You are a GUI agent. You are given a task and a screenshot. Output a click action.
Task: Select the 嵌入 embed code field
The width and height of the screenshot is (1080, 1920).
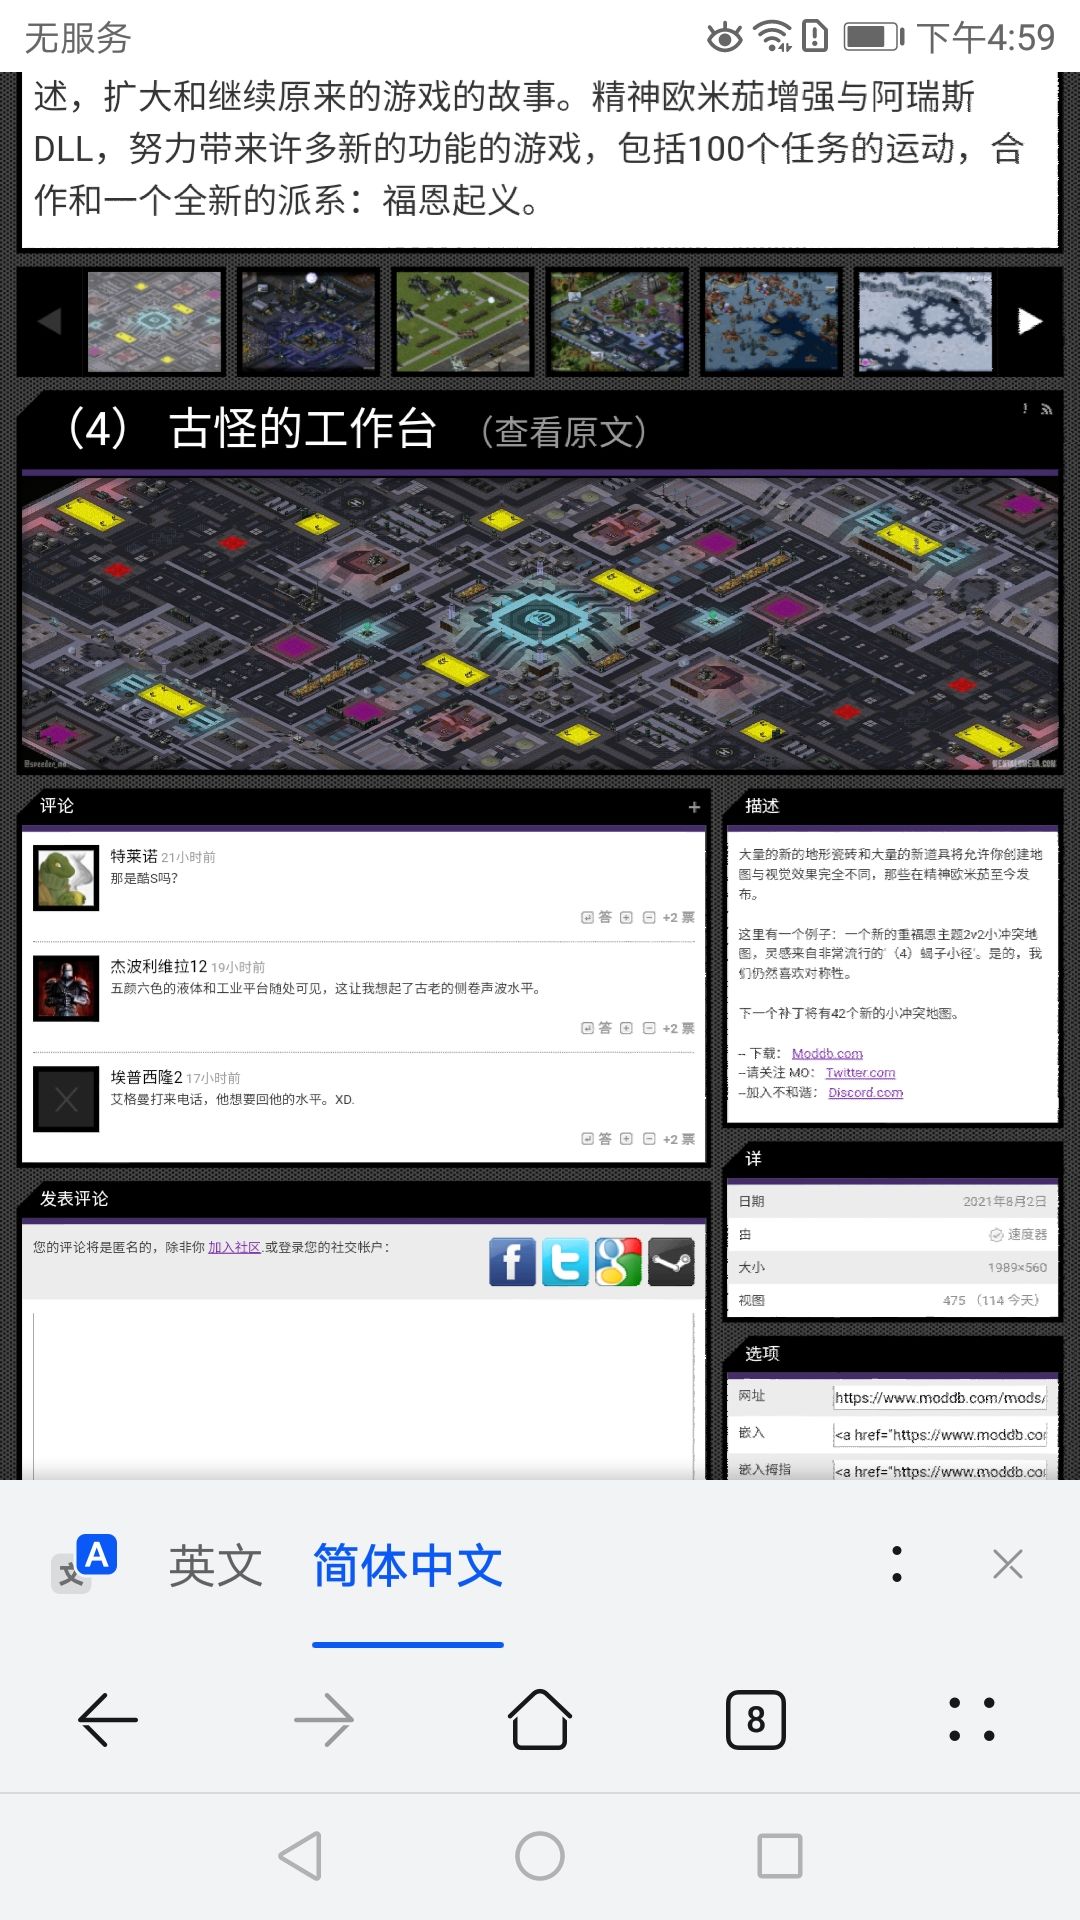pos(940,1434)
